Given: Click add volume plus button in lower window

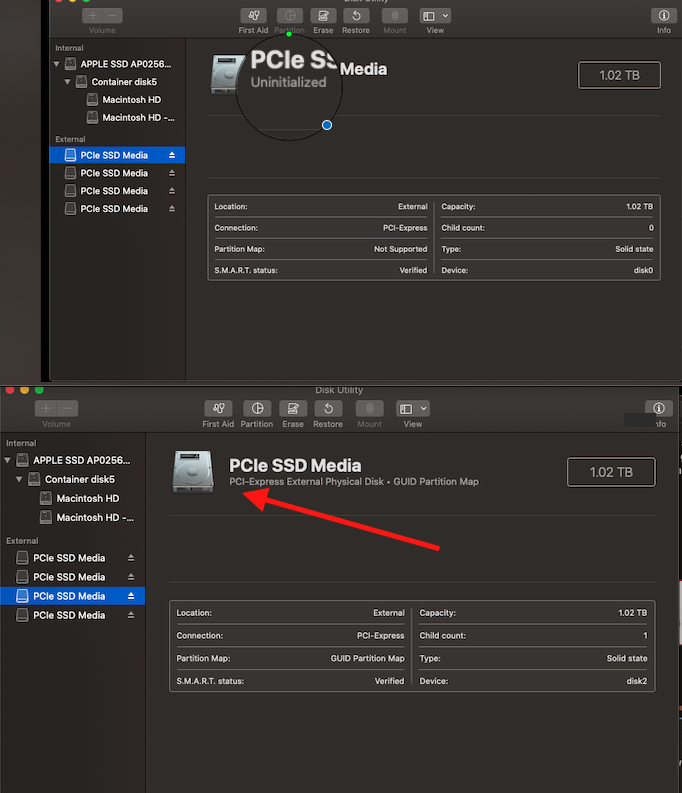Looking at the screenshot, I should [x=46, y=408].
